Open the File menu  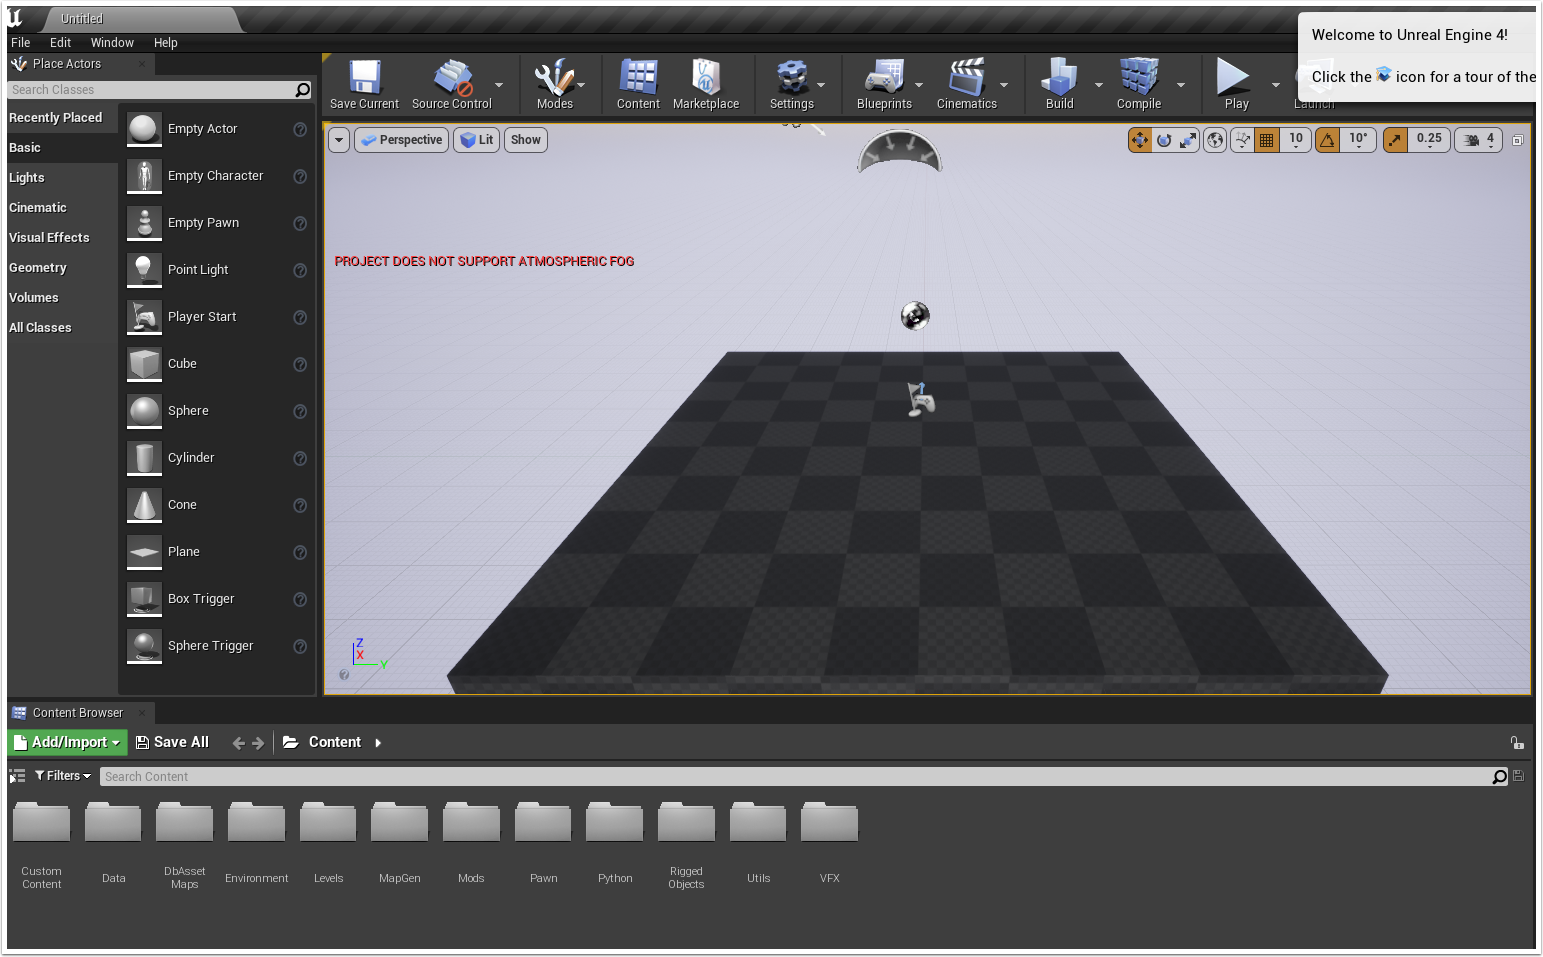point(20,43)
